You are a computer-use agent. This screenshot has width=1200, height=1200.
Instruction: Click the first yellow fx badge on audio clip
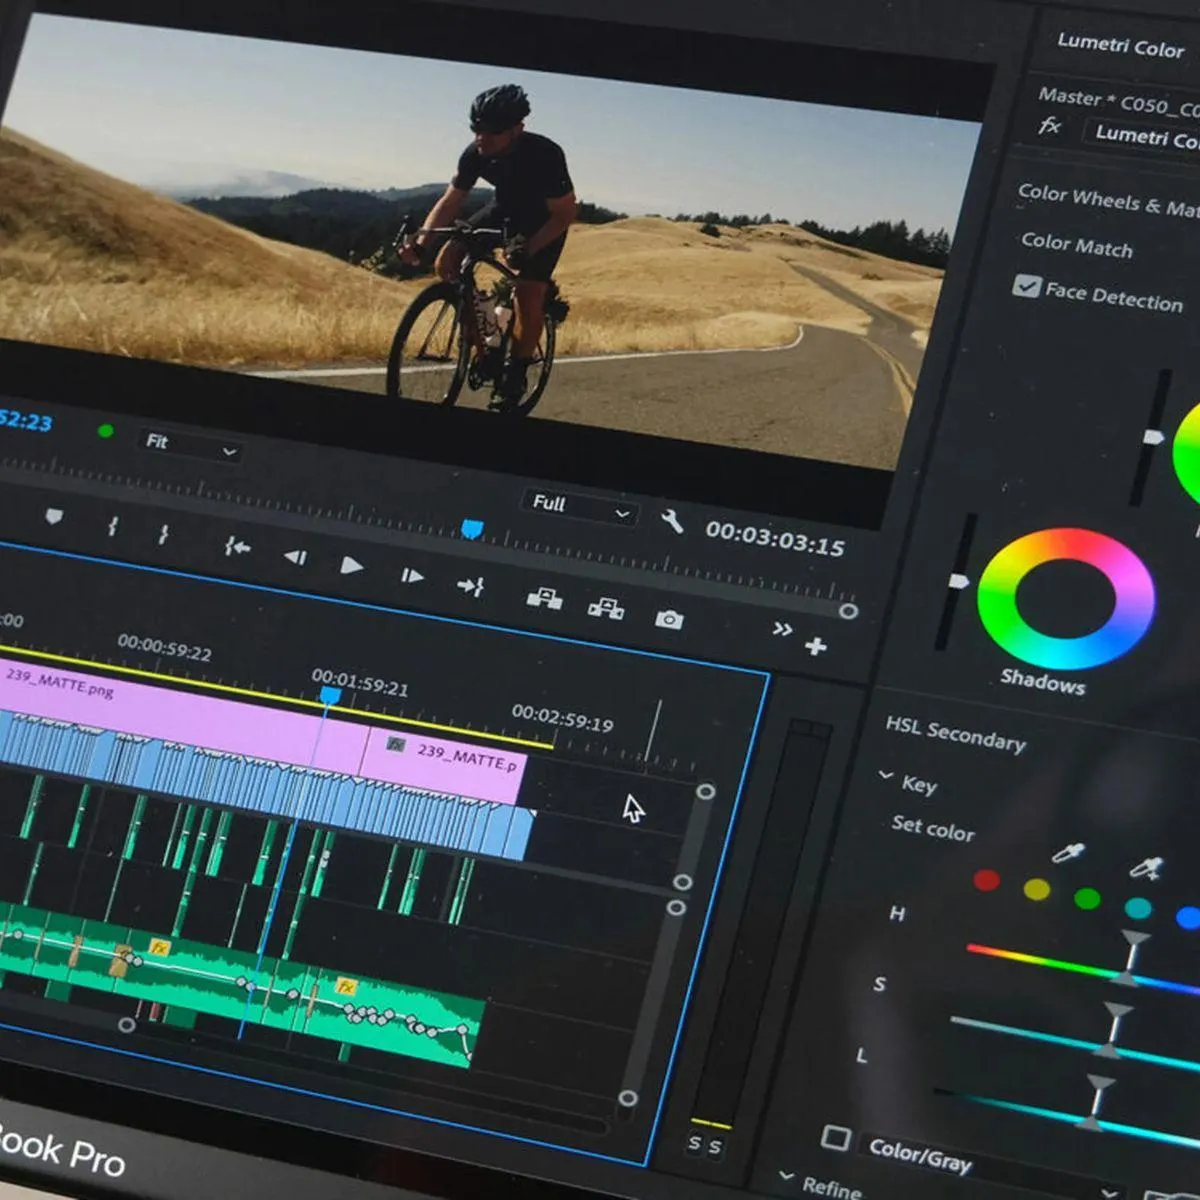point(158,946)
